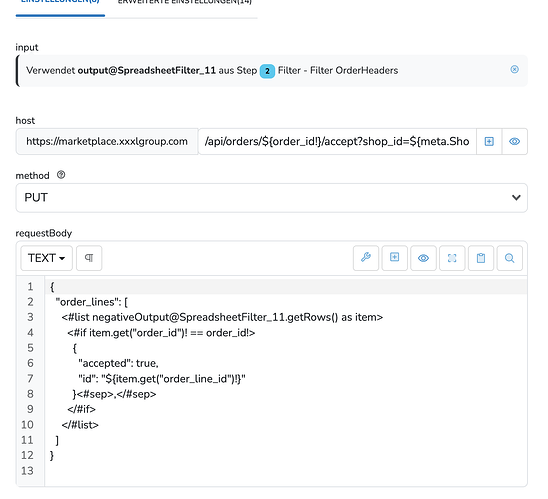Image resolution: width=548 pixels, height=499 pixels.
Task: Click the insert variable plus icon beside host path
Action: 489,142
